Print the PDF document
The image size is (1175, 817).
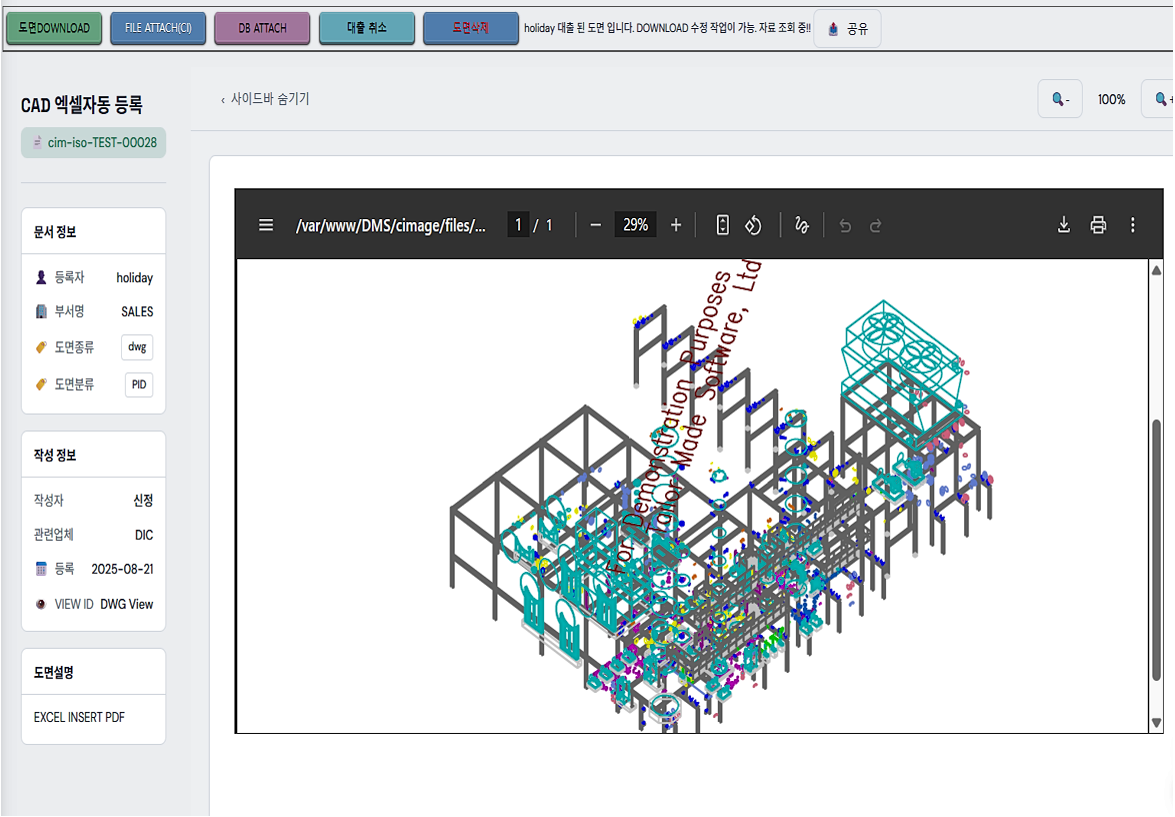(1098, 225)
